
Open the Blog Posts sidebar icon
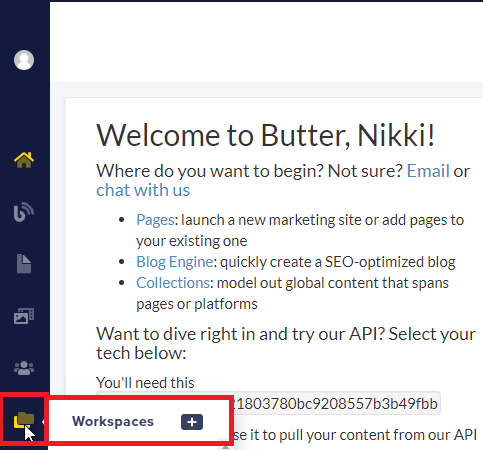coord(24,212)
